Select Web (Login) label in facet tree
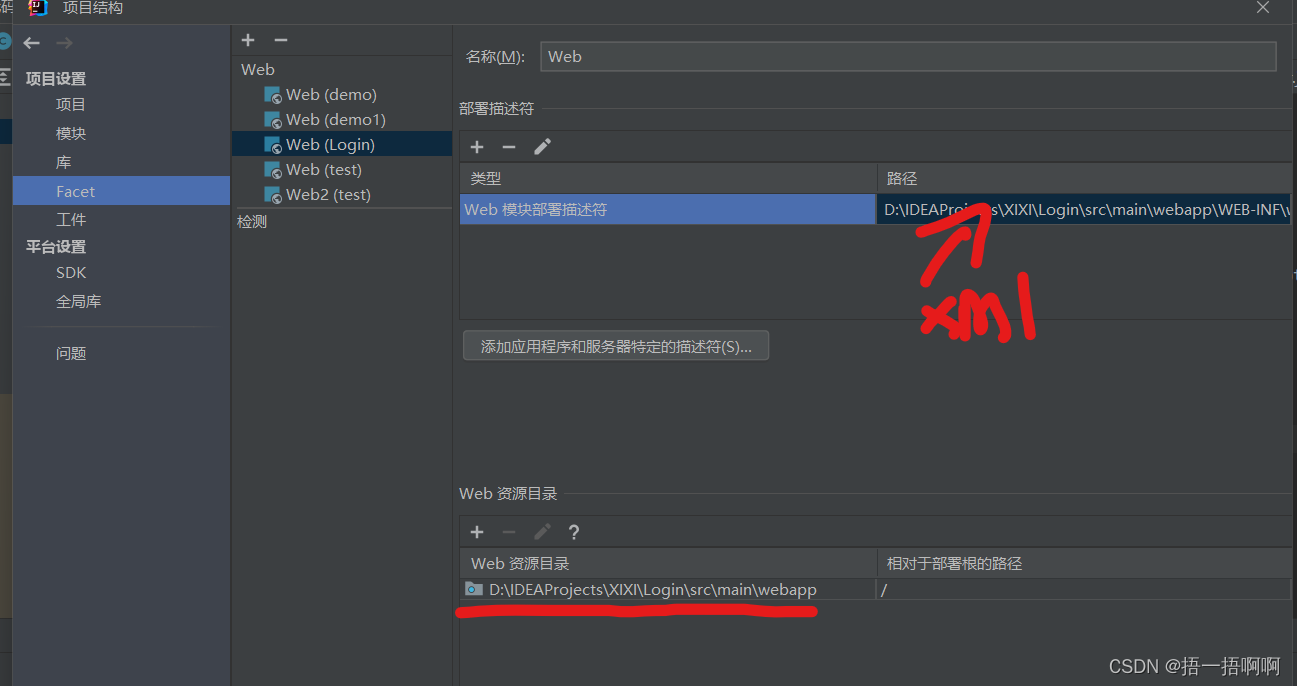This screenshot has width=1297, height=686. coord(330,145)
